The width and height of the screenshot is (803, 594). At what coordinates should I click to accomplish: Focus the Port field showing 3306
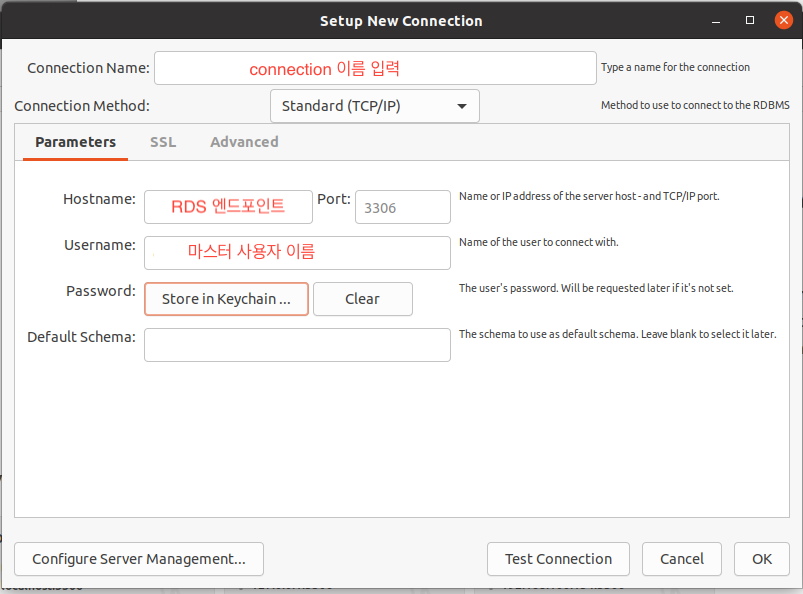[403, 207]
